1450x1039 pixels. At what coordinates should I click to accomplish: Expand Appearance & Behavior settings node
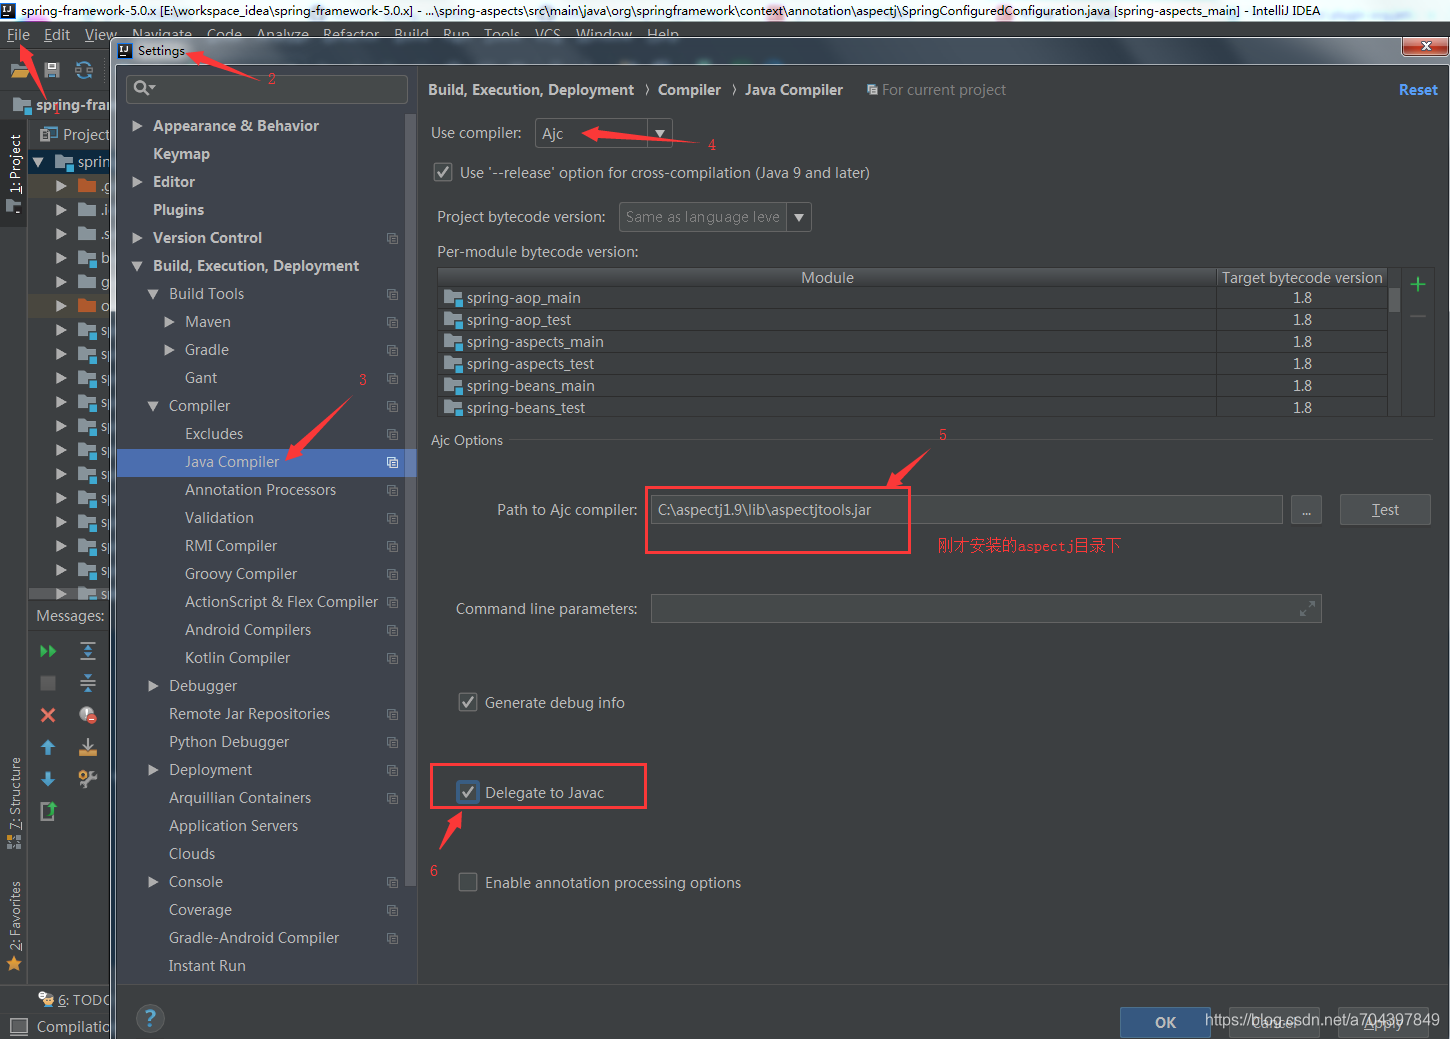[138, 126]
